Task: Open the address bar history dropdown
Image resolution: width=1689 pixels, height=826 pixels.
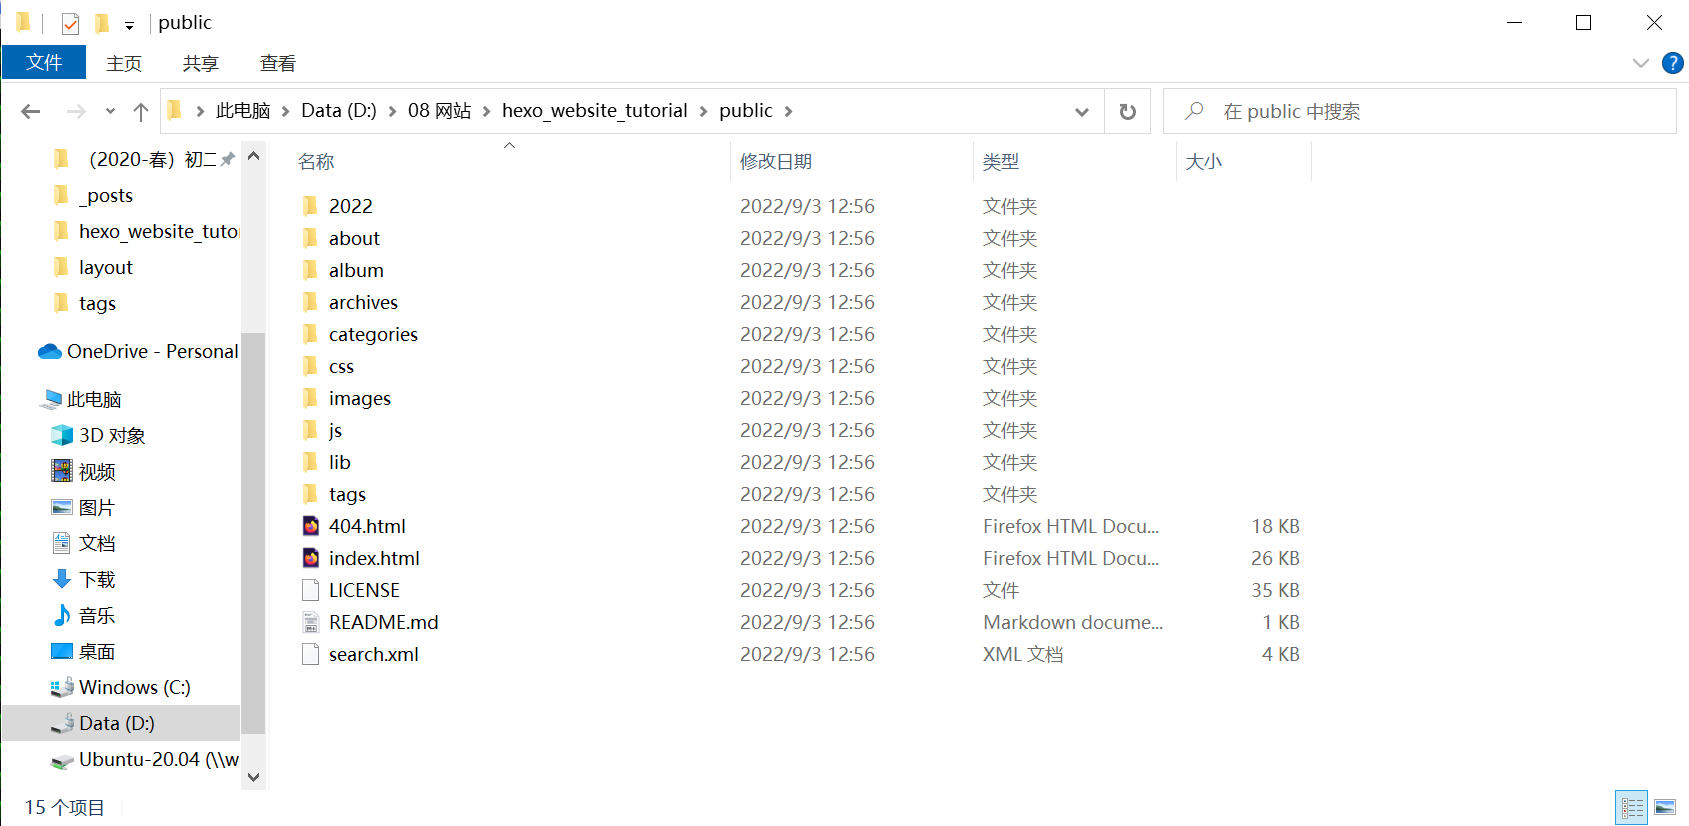Action: click(x=1081, y=111)
